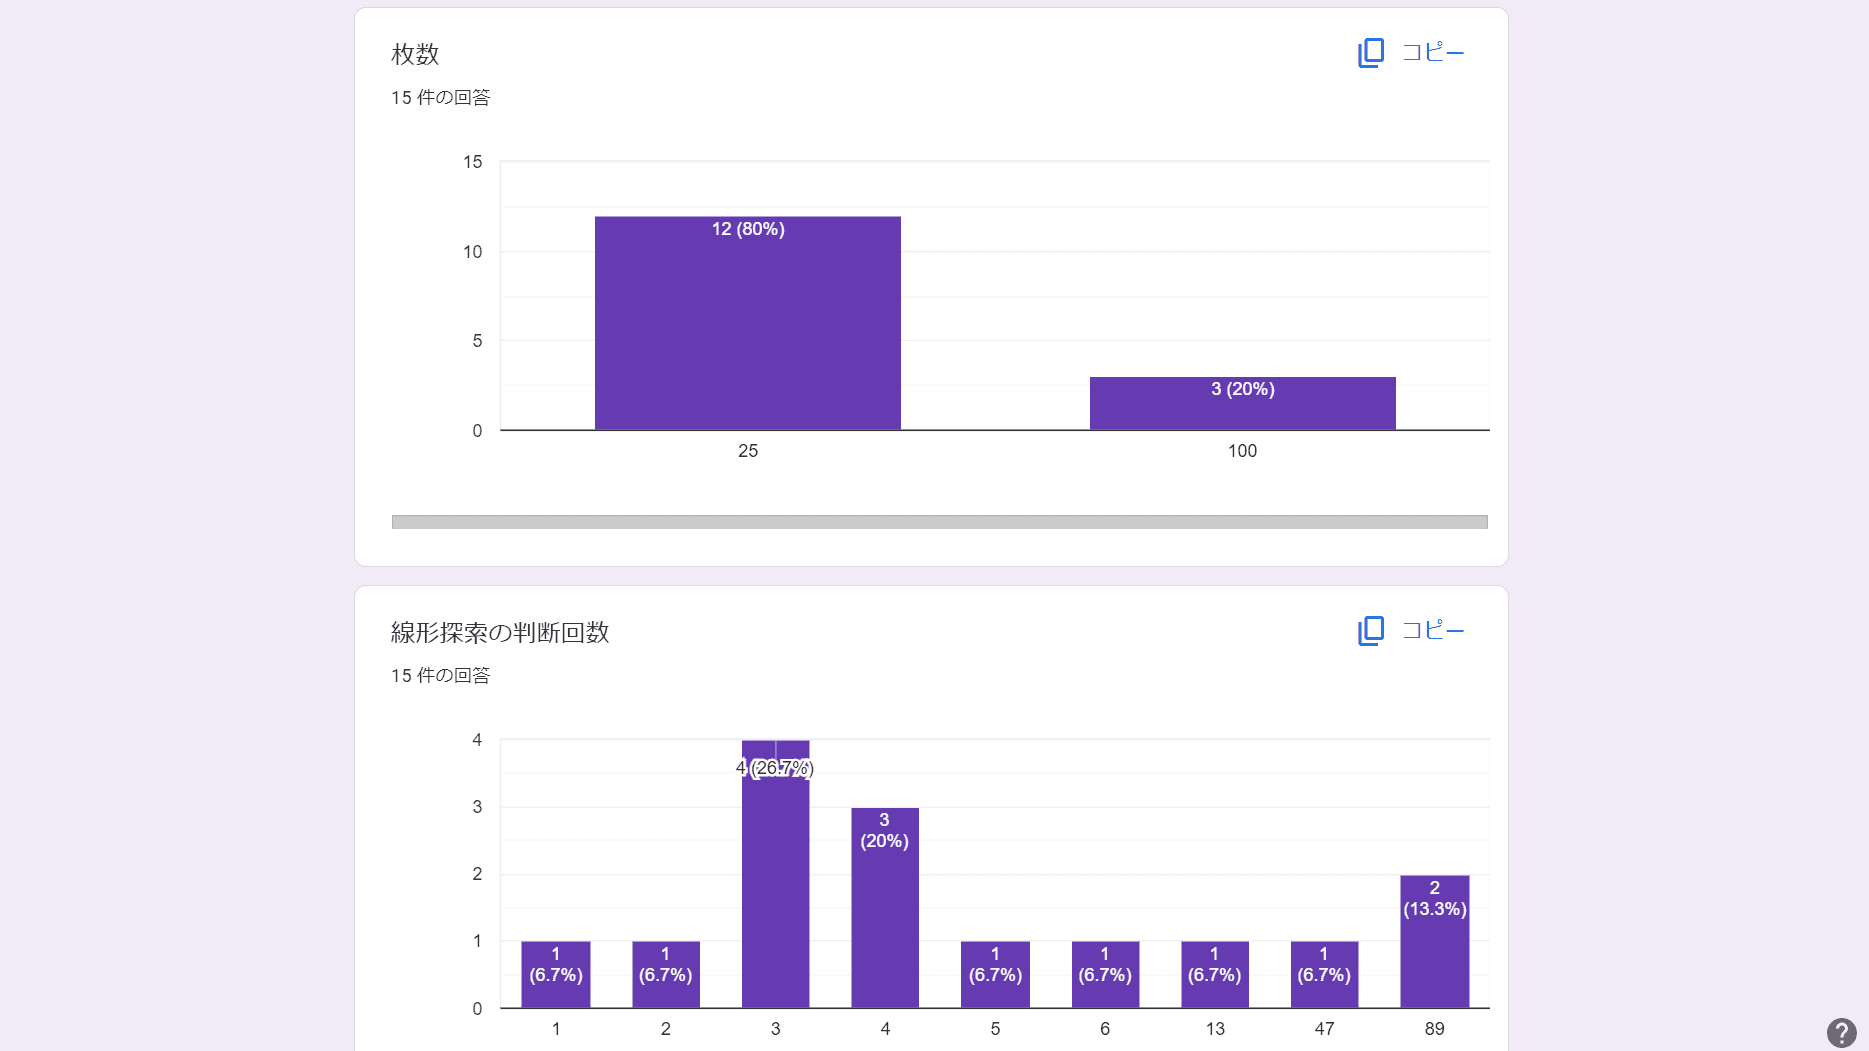Click the bar above x-axis label 2

click(665, 974)
